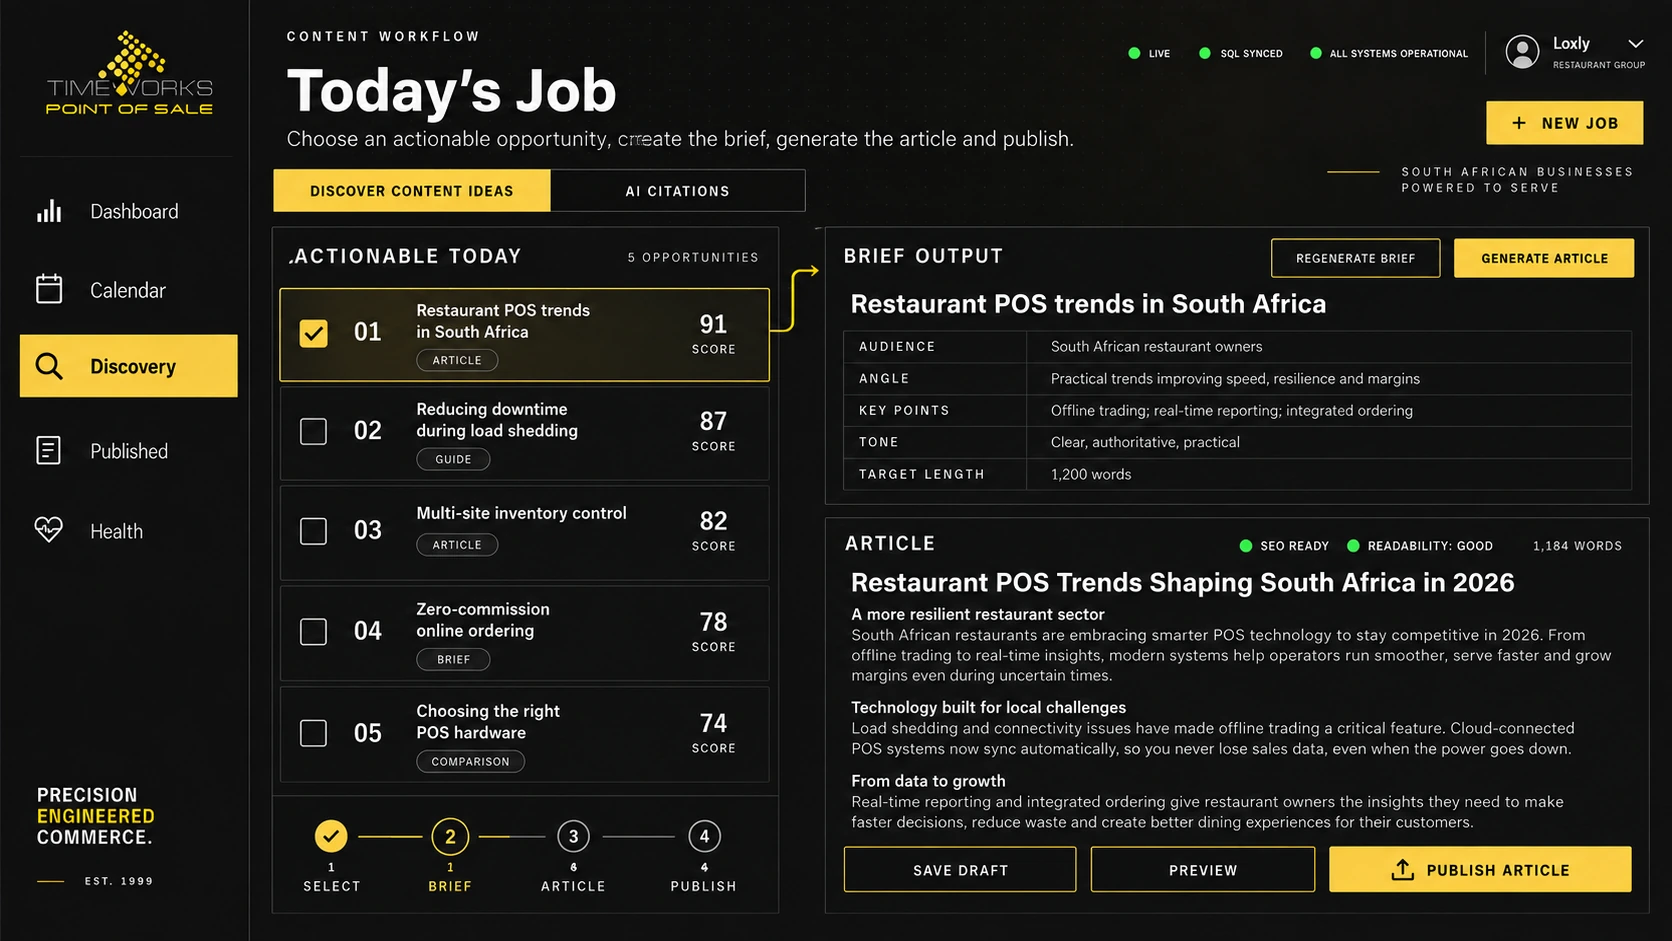This screenshot has height=941, width=1672.
Task: Click the Health heart icon
Action: tap(48, 530)
